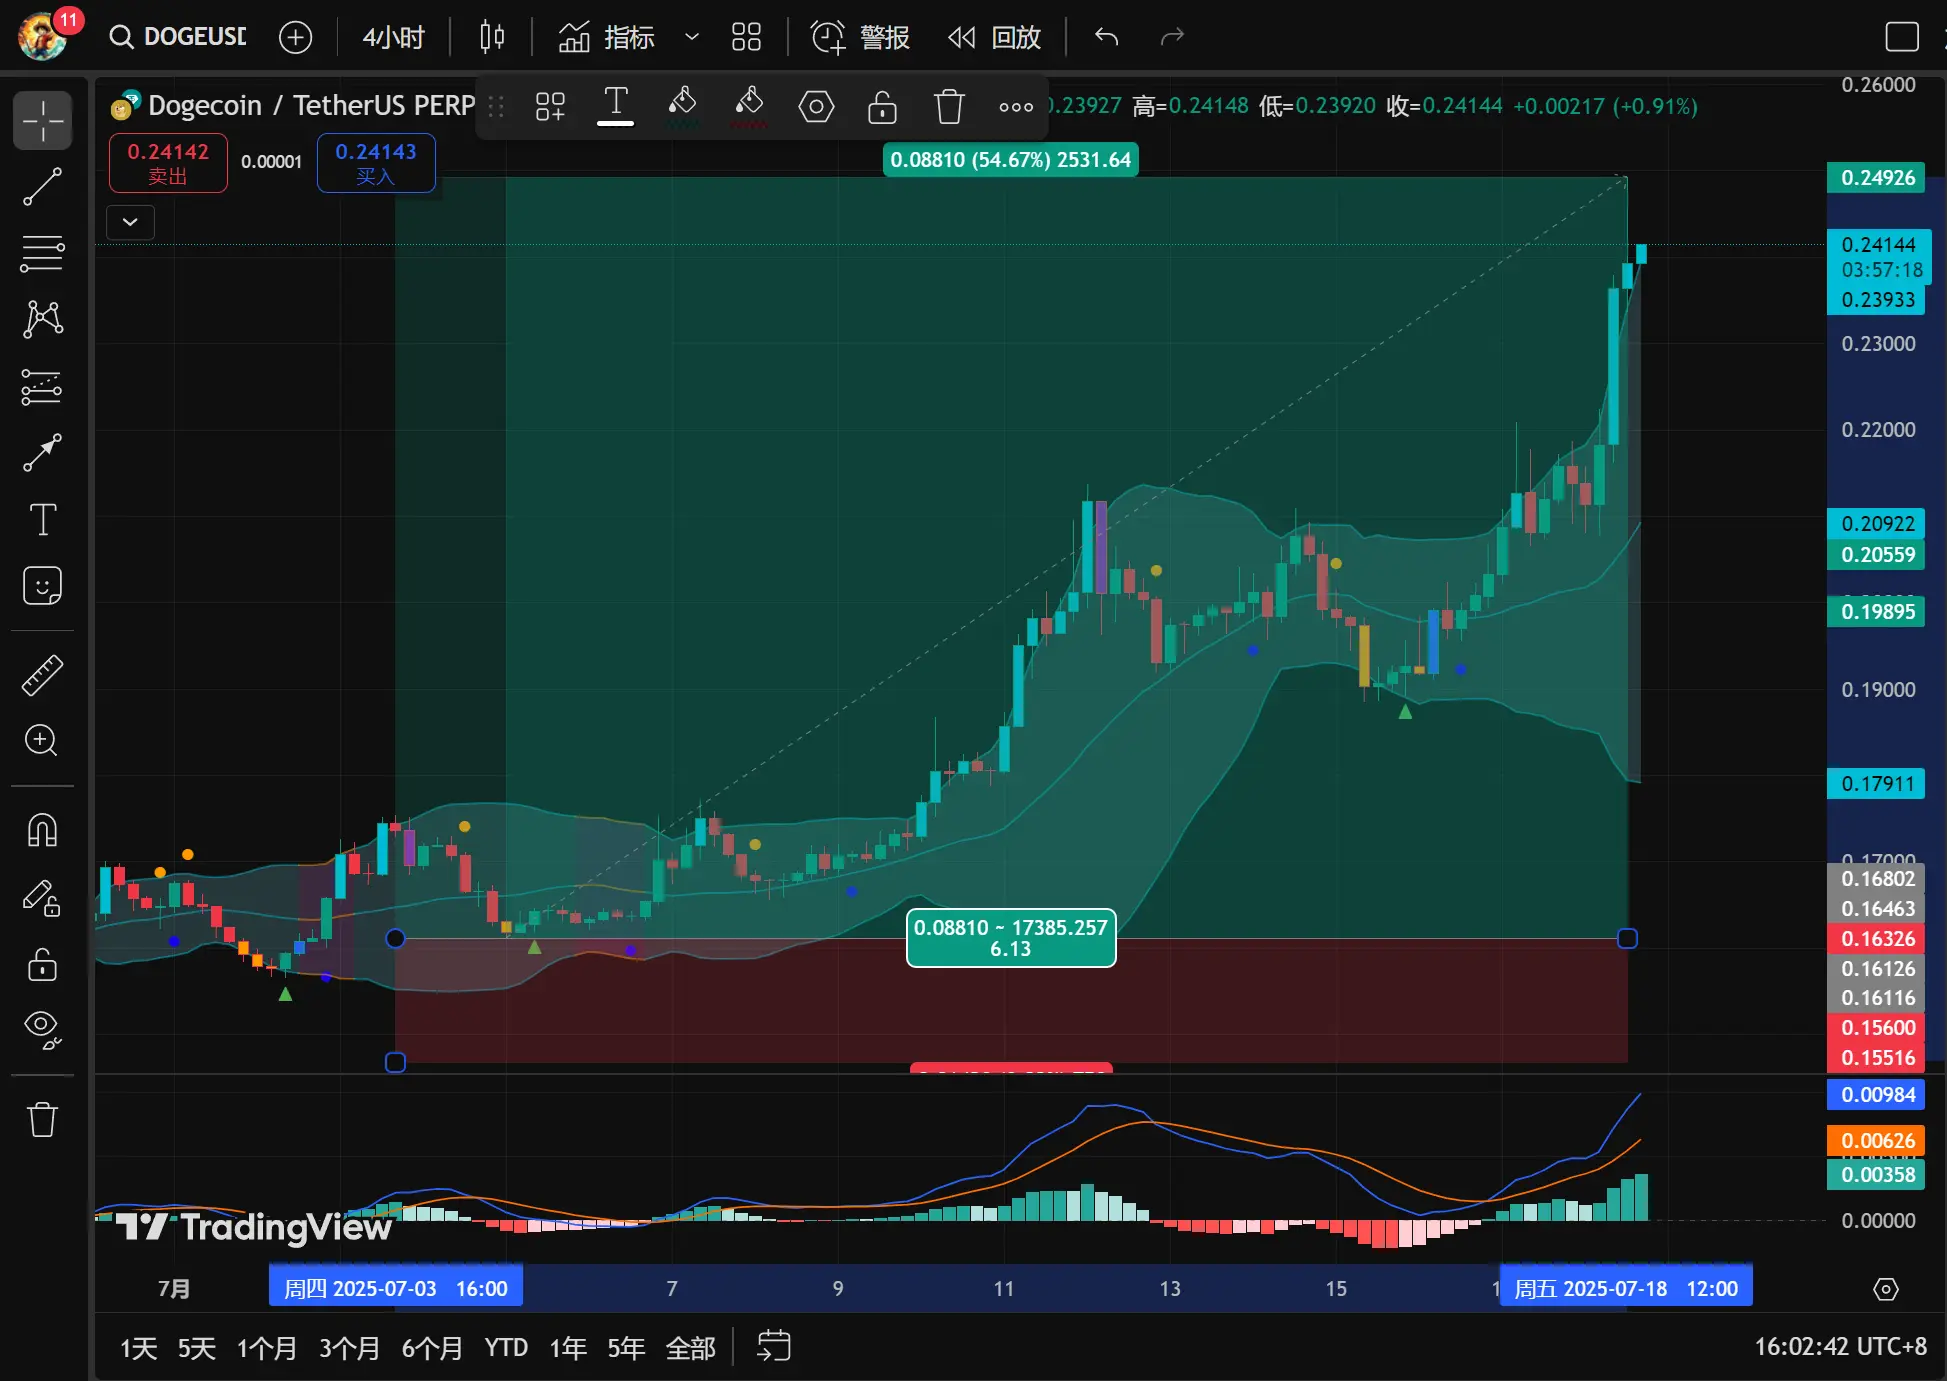1947x1381 pixels.
Task: Select the arrow annotation tool
Action: [43, 452]
